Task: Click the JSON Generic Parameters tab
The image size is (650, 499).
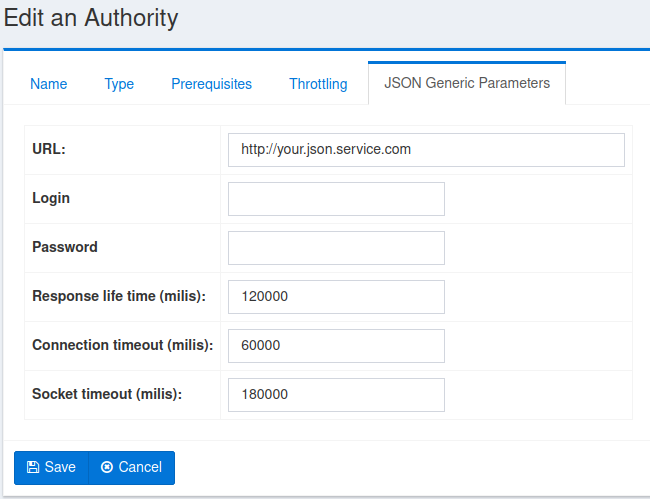Action: pos(466,83)
